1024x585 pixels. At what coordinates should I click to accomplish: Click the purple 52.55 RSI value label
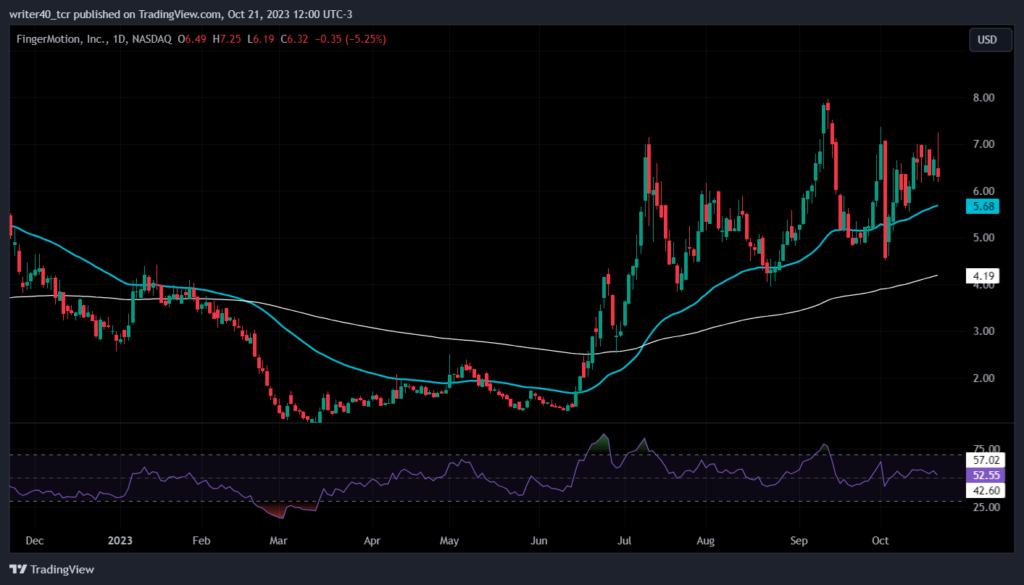(983, 475)
